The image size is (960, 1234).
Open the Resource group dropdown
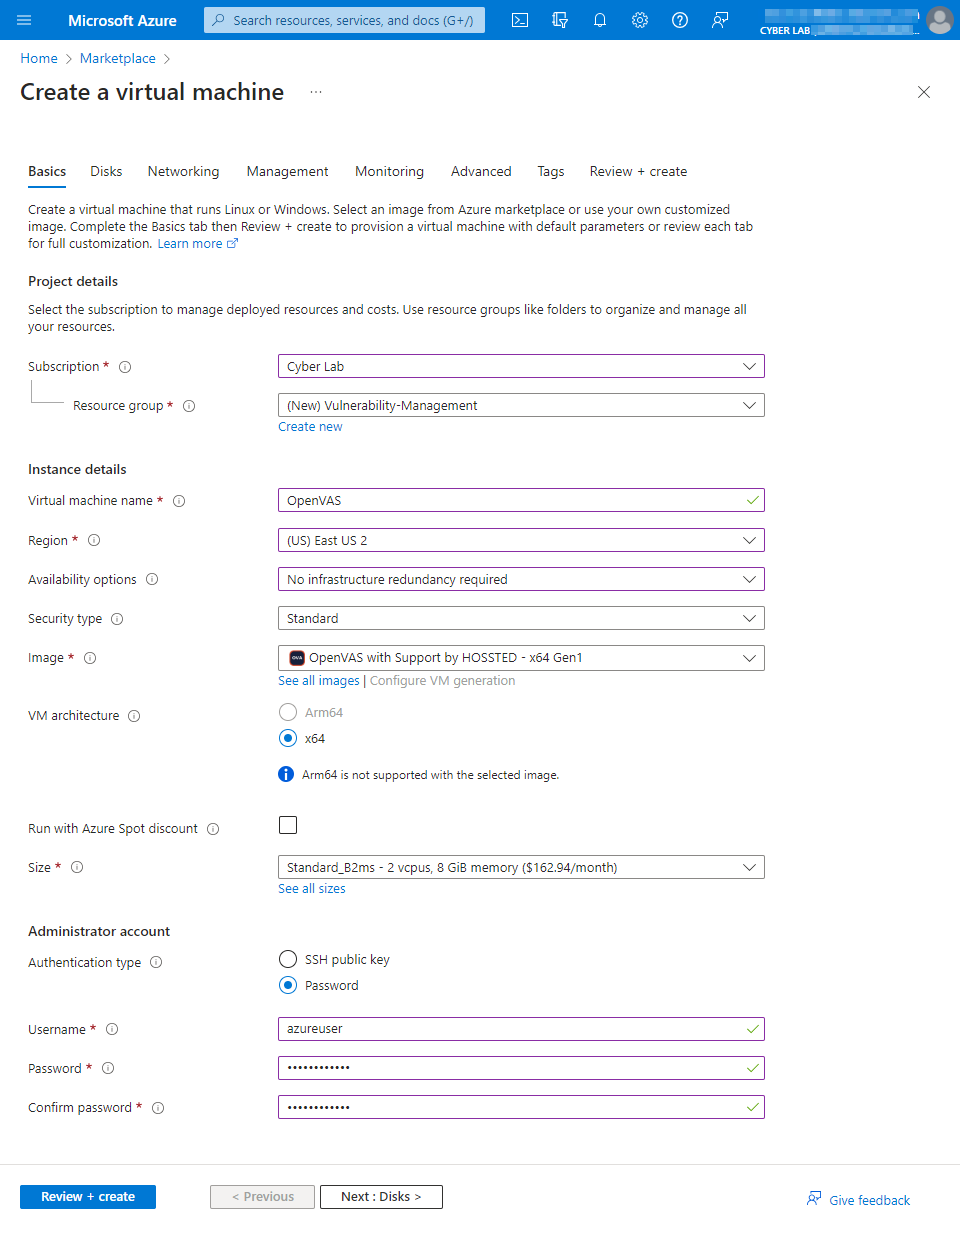click(521, 405)
